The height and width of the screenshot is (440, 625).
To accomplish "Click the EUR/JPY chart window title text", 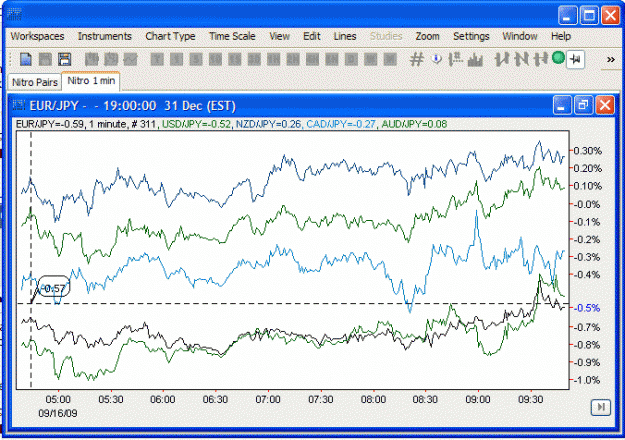I will (132, 106).
